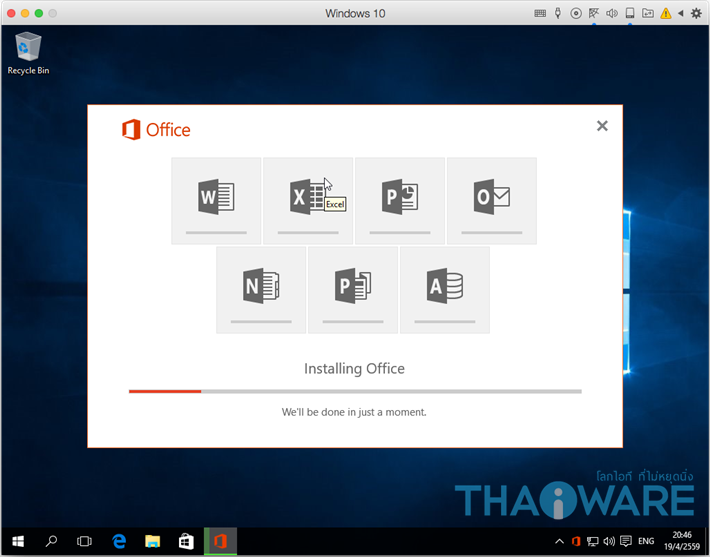The width and height of the screenshot is (710, 557).
Task: Click the Excel tooltip label
Action: click(x=336, y=204)
